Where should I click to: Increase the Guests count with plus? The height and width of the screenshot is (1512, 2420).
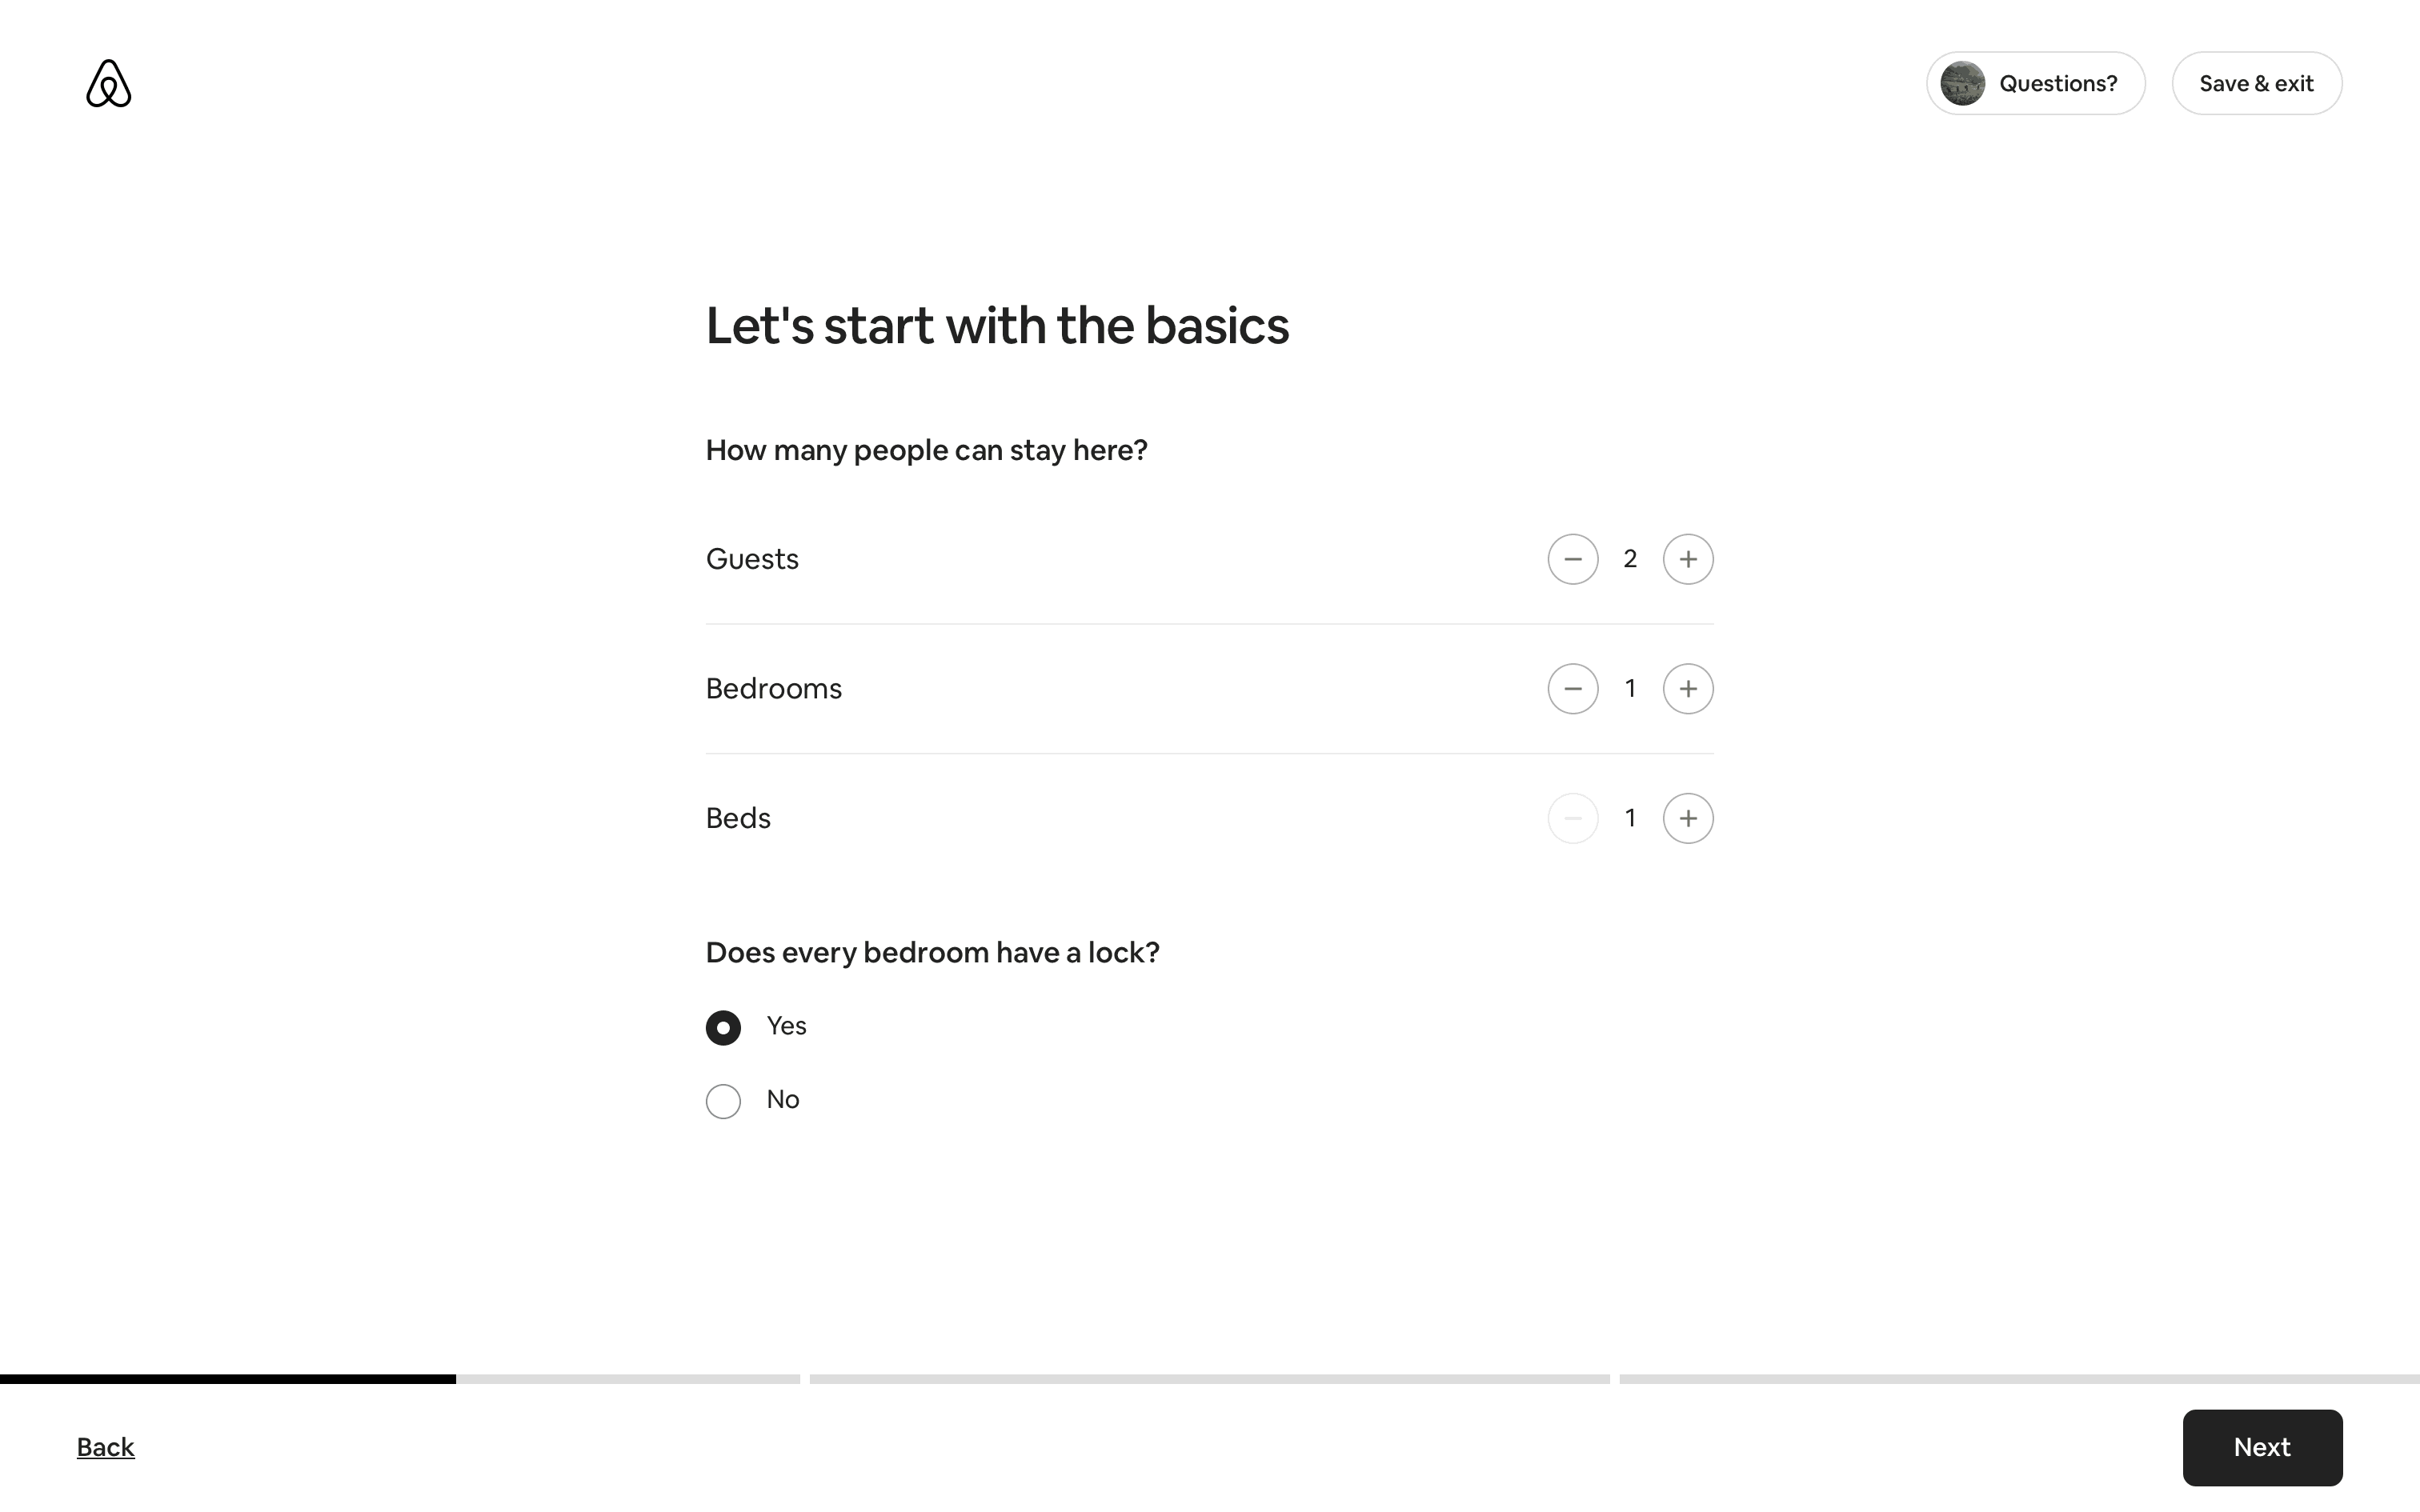tap(1687, 559)
